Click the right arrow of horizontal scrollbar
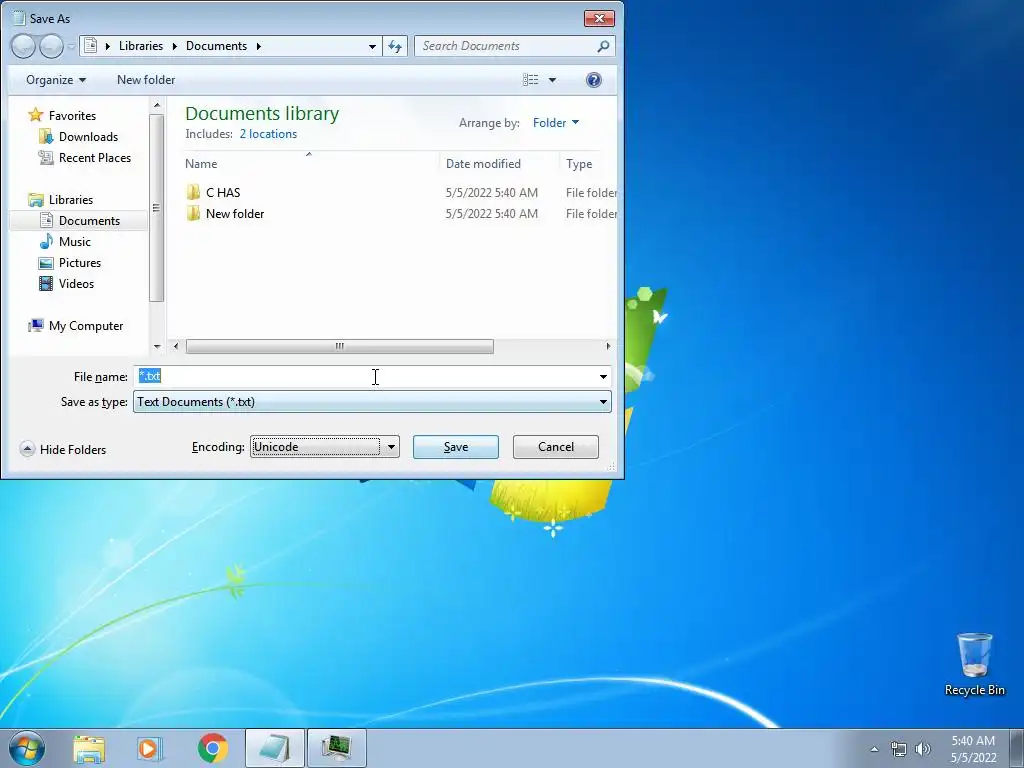Viewport: 1024px width, 768px height. coord(608,346)
